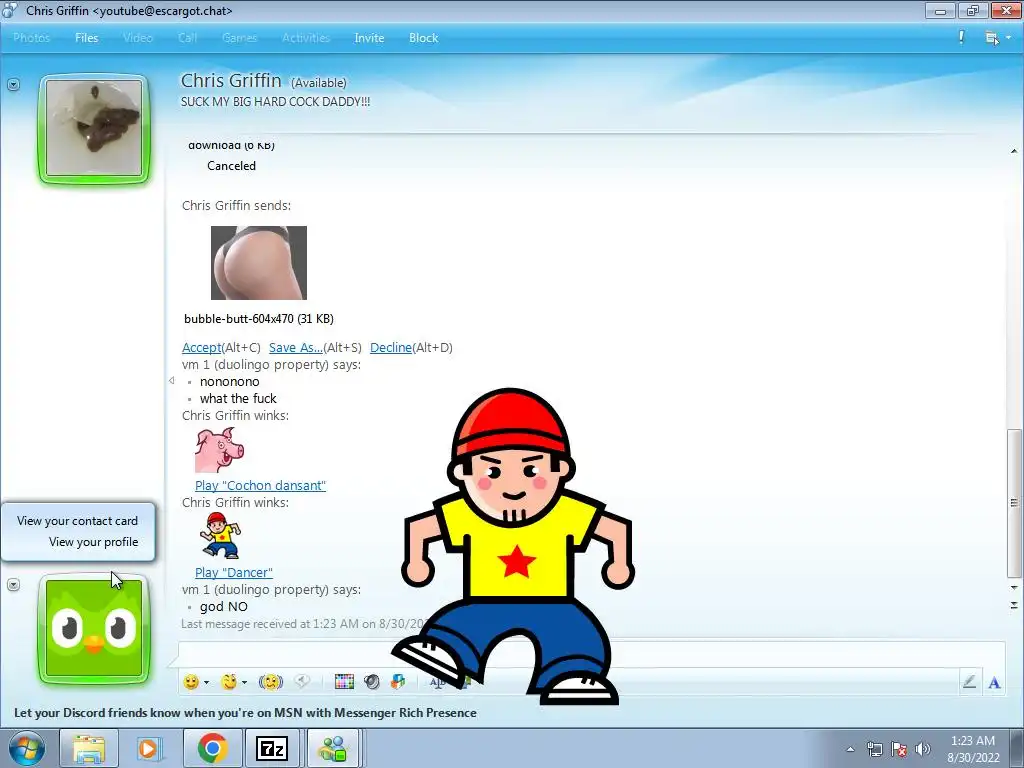This screenshot has width=1024, height=768.
Task: Open the winks picker icon
Action: coord(229,682)
